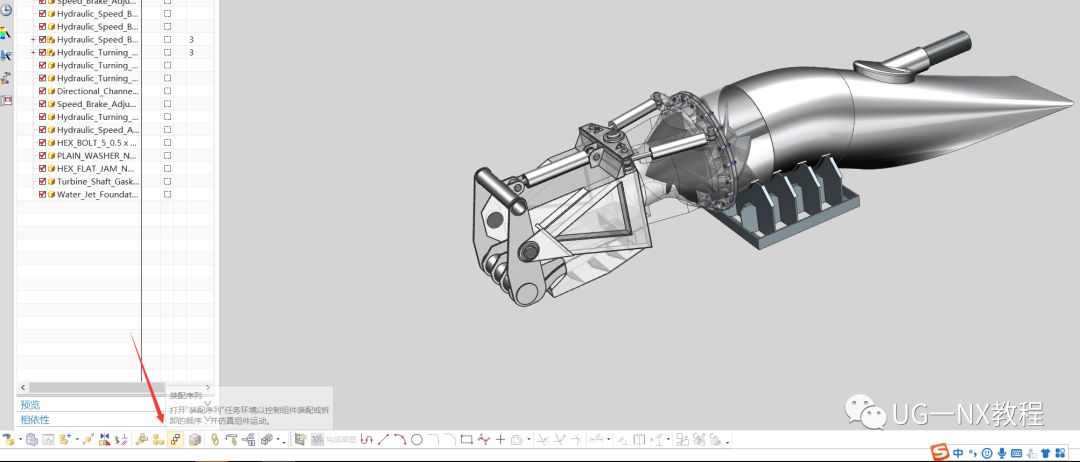Click the Move Component icon

(x=88, y=439)
